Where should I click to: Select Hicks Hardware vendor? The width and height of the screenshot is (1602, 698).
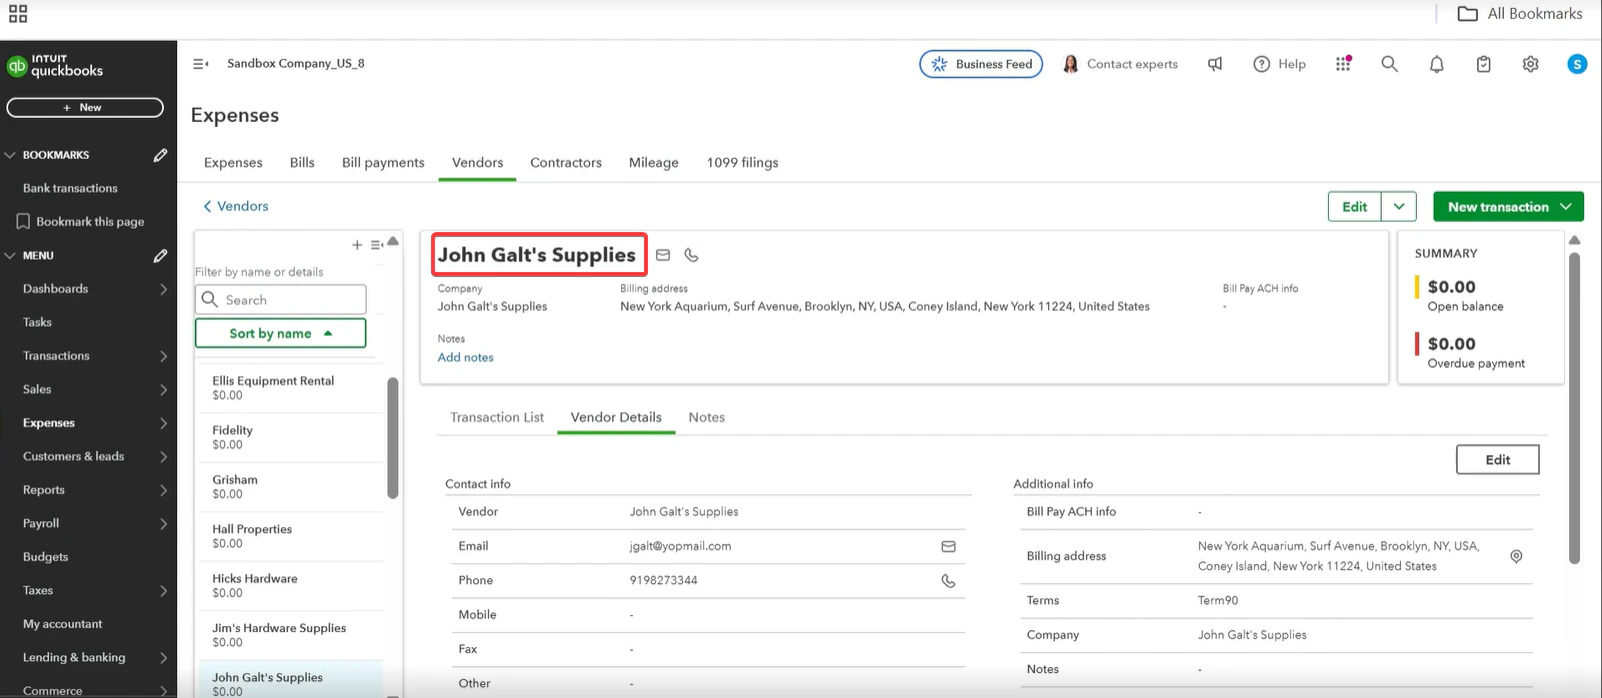click(x=290, y=586)
